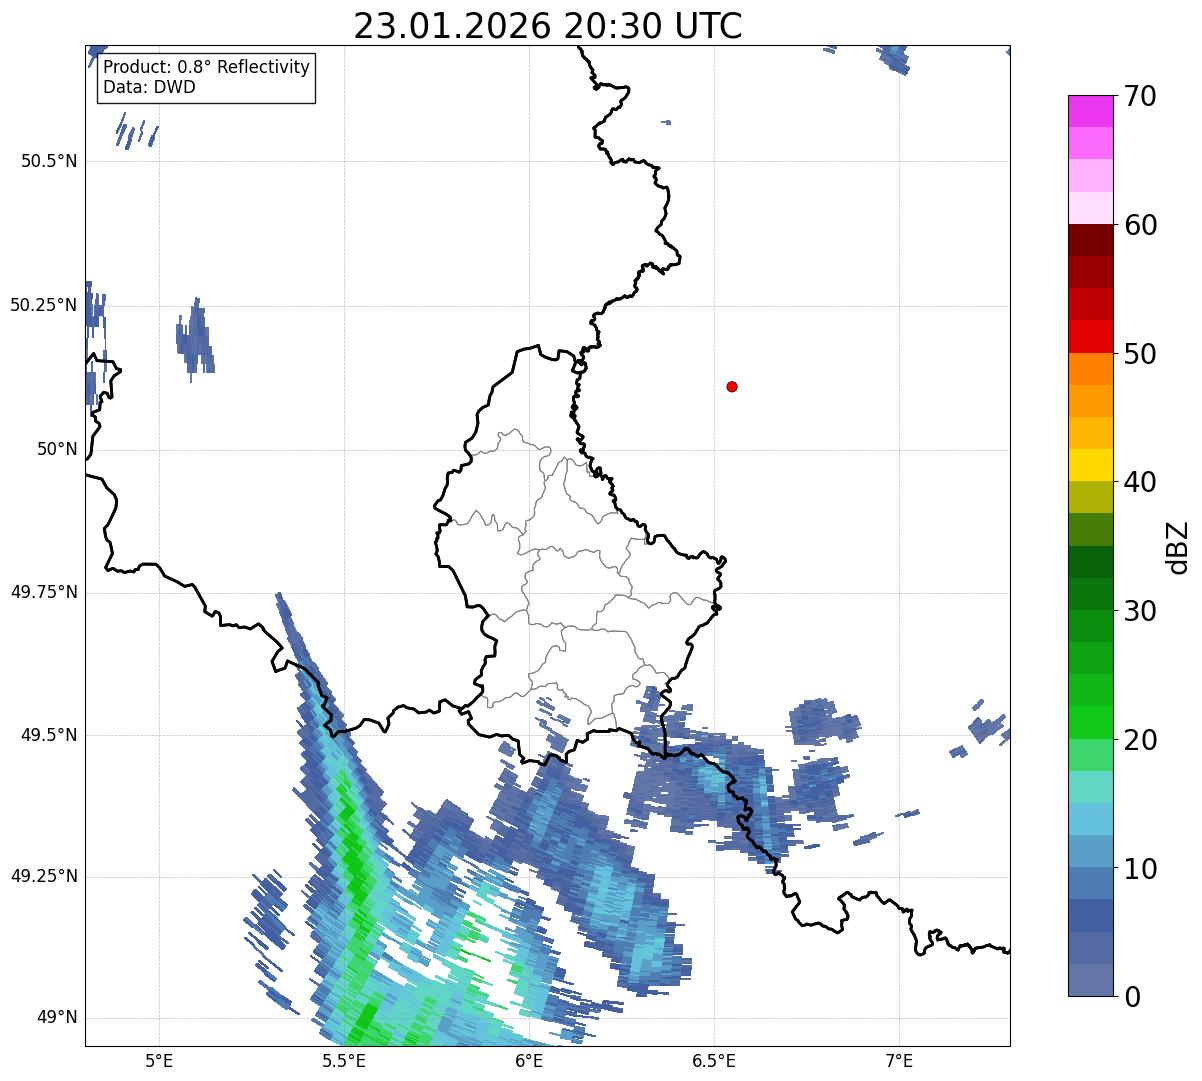The height and width of the screenshot is (1081, 1202).
Task: Click the 49.5°N latitude label
Action: 49,735
